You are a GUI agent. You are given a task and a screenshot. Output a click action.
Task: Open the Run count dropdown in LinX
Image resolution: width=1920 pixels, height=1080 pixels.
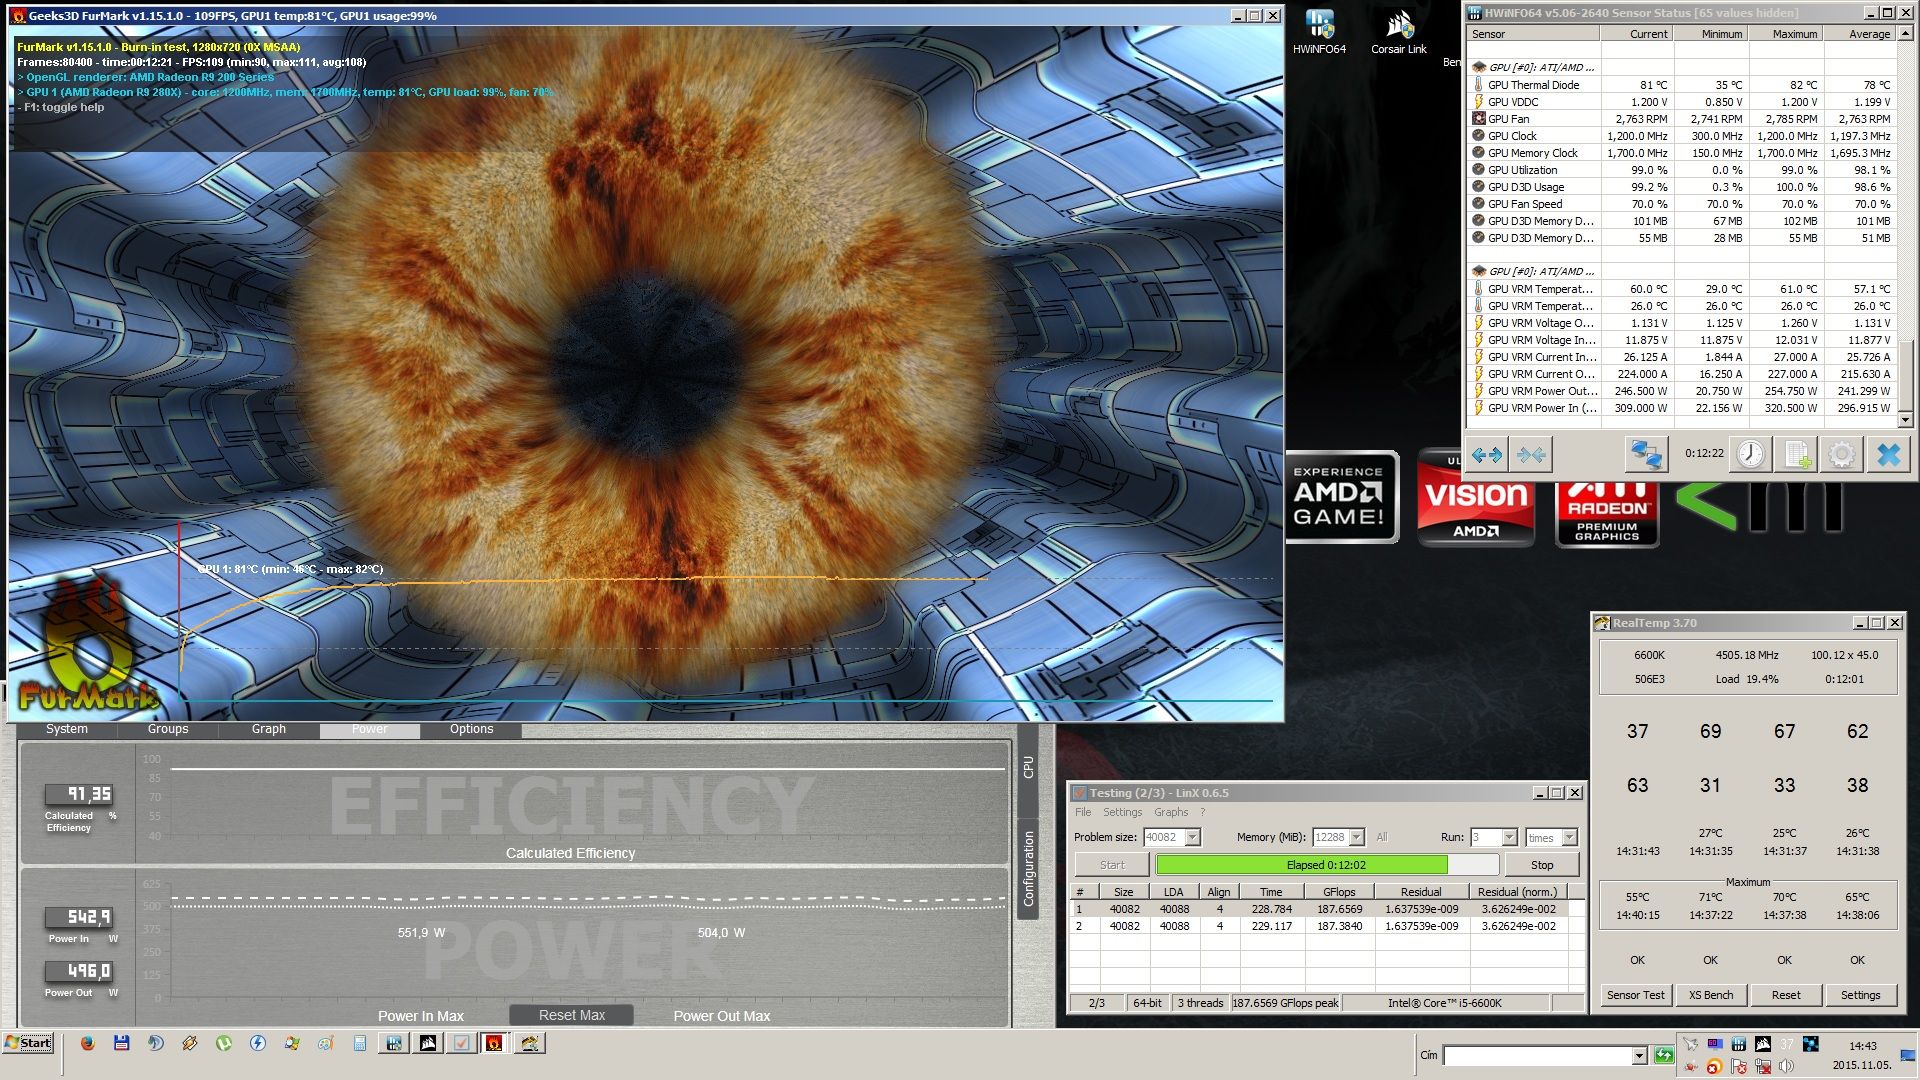[x=1509, y=837]
